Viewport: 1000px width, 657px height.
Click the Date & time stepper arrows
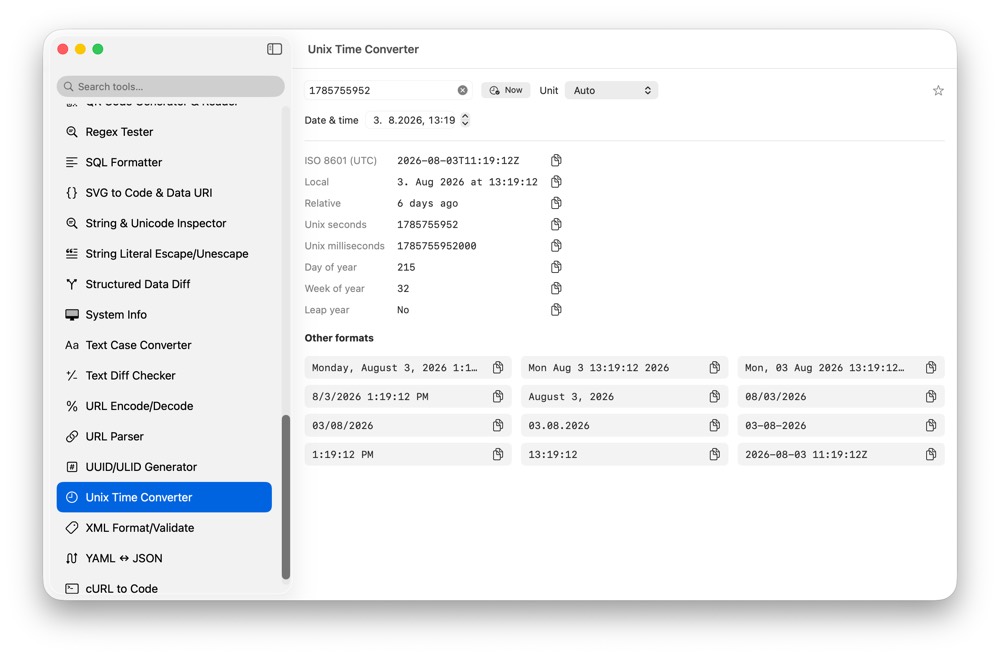pos(465,120)
